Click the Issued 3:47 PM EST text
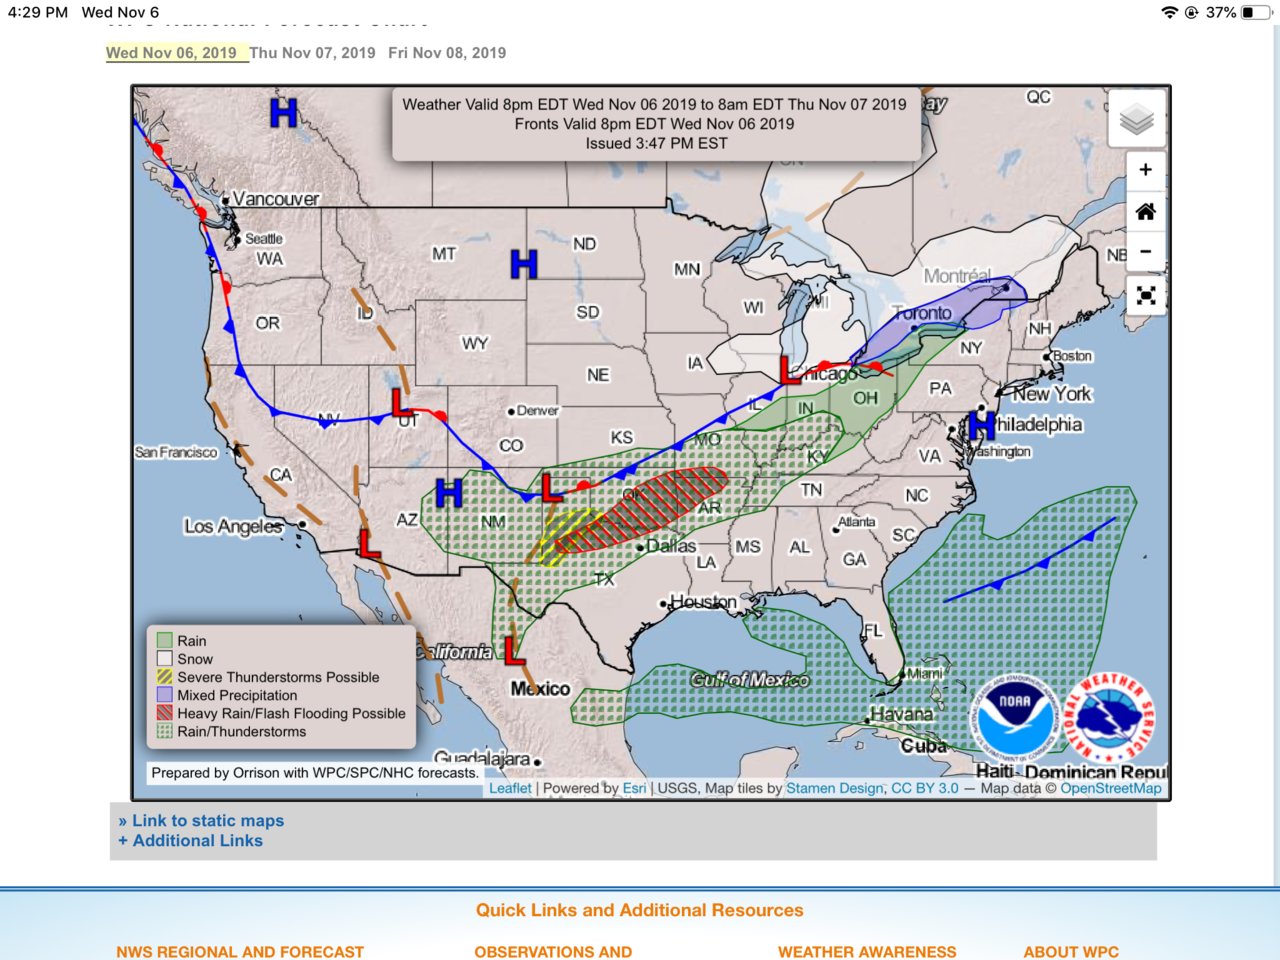 tap(656, 143)
